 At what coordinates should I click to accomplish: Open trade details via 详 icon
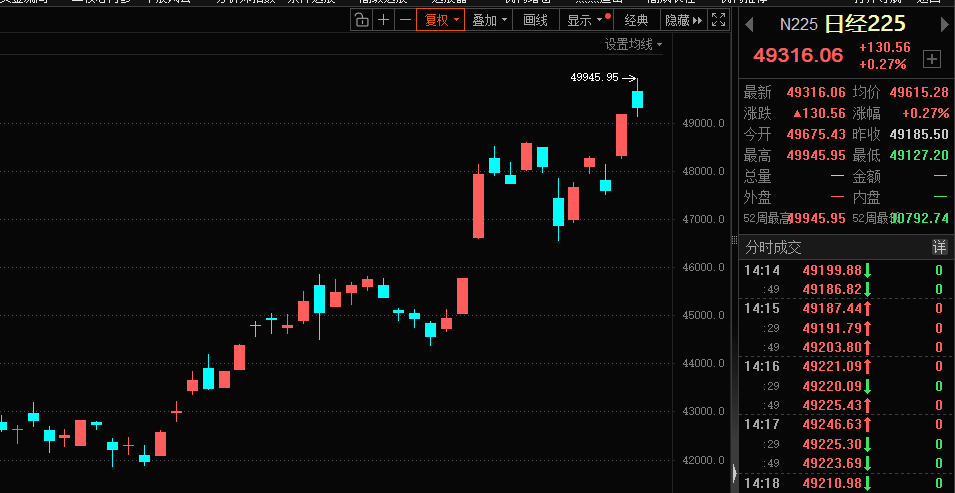[x=939, y=247]
